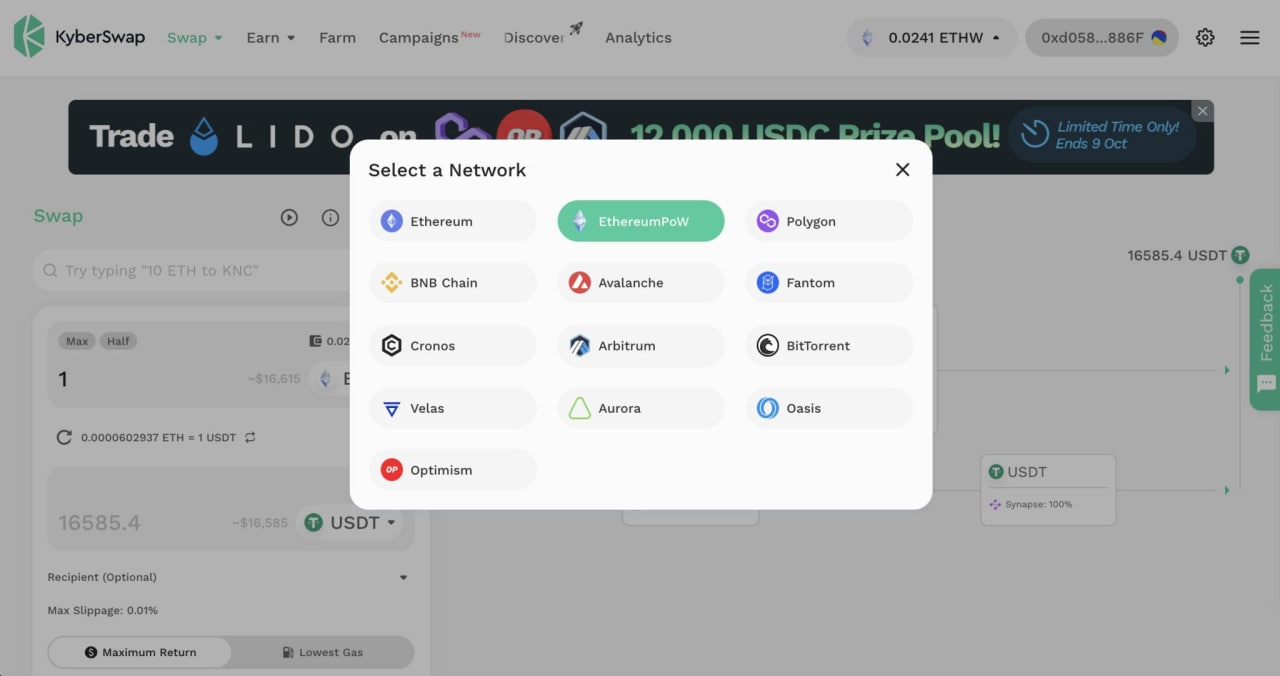Screen dimensions: 1280x676
Task: Switch to Optimism network
Action: 452,470
